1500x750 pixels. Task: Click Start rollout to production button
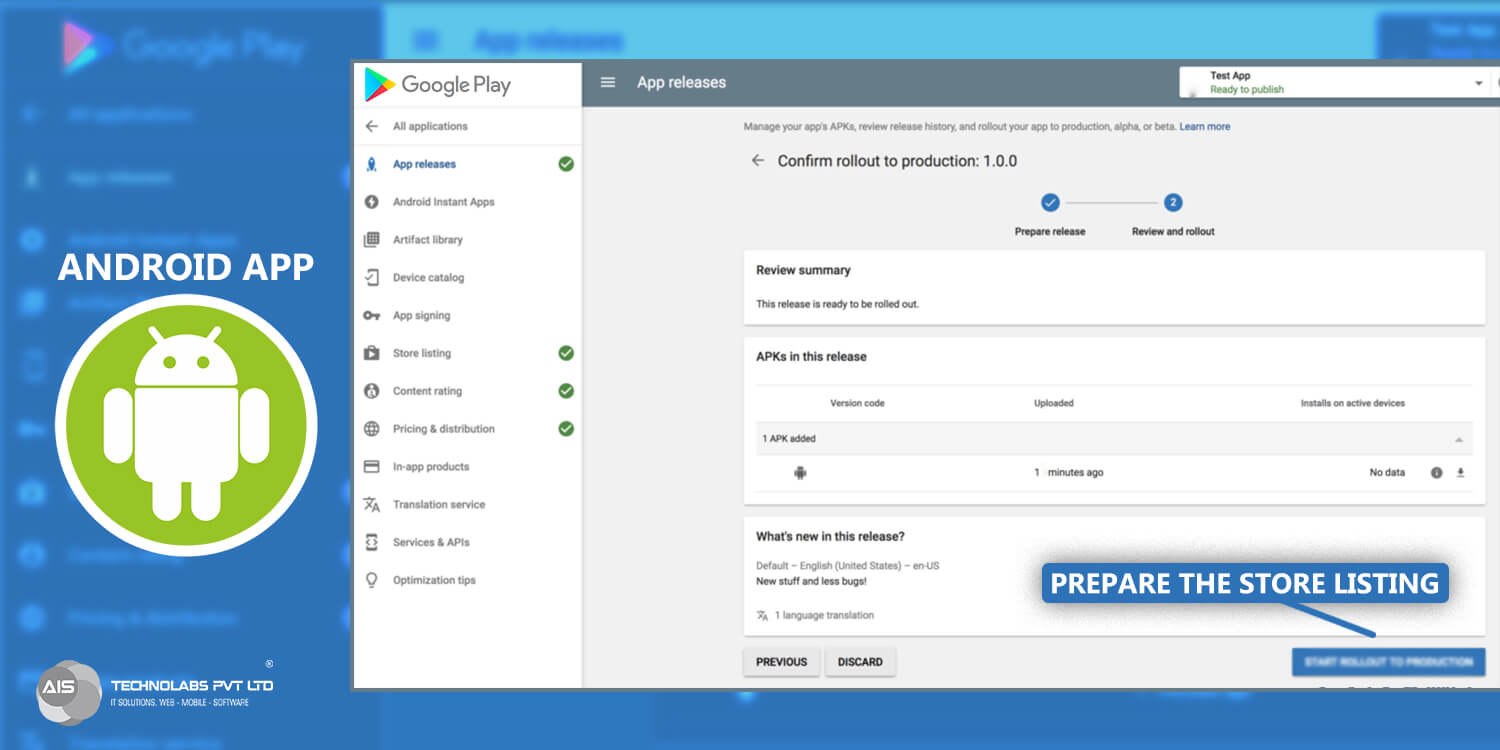coord(1388,662)
